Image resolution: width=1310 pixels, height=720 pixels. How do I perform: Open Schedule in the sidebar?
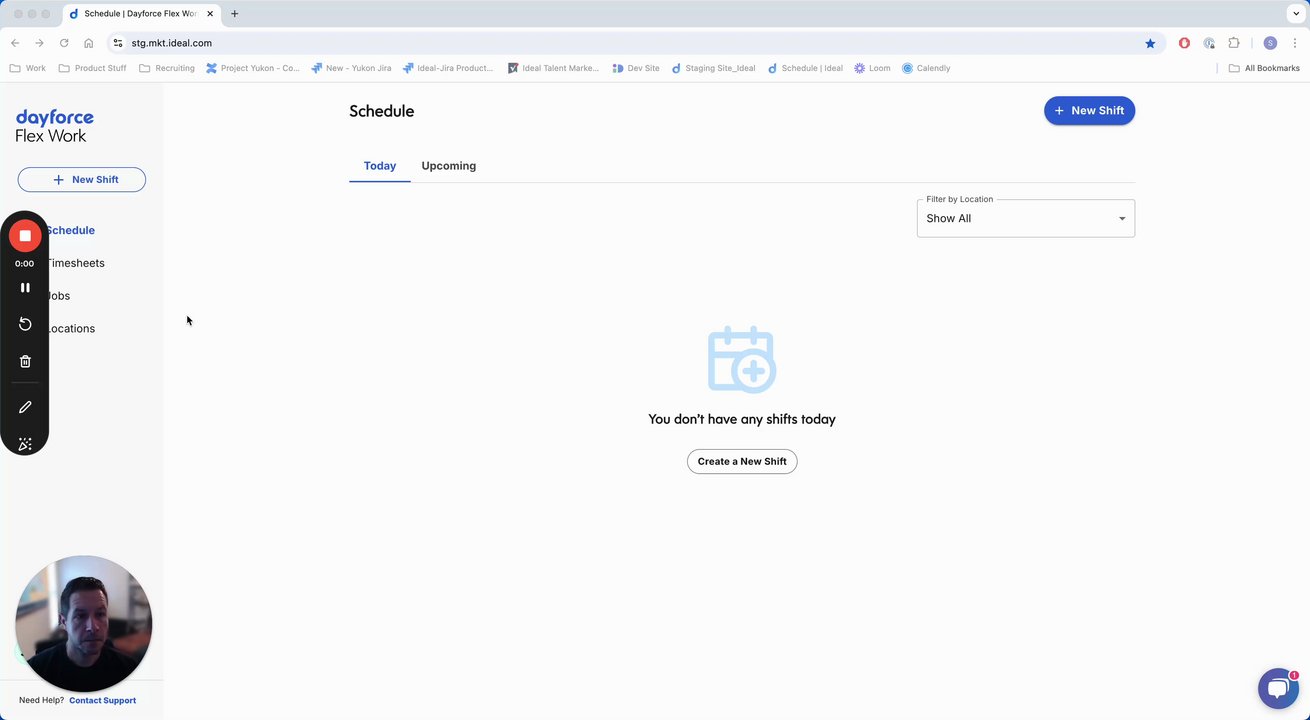[70, 230]
